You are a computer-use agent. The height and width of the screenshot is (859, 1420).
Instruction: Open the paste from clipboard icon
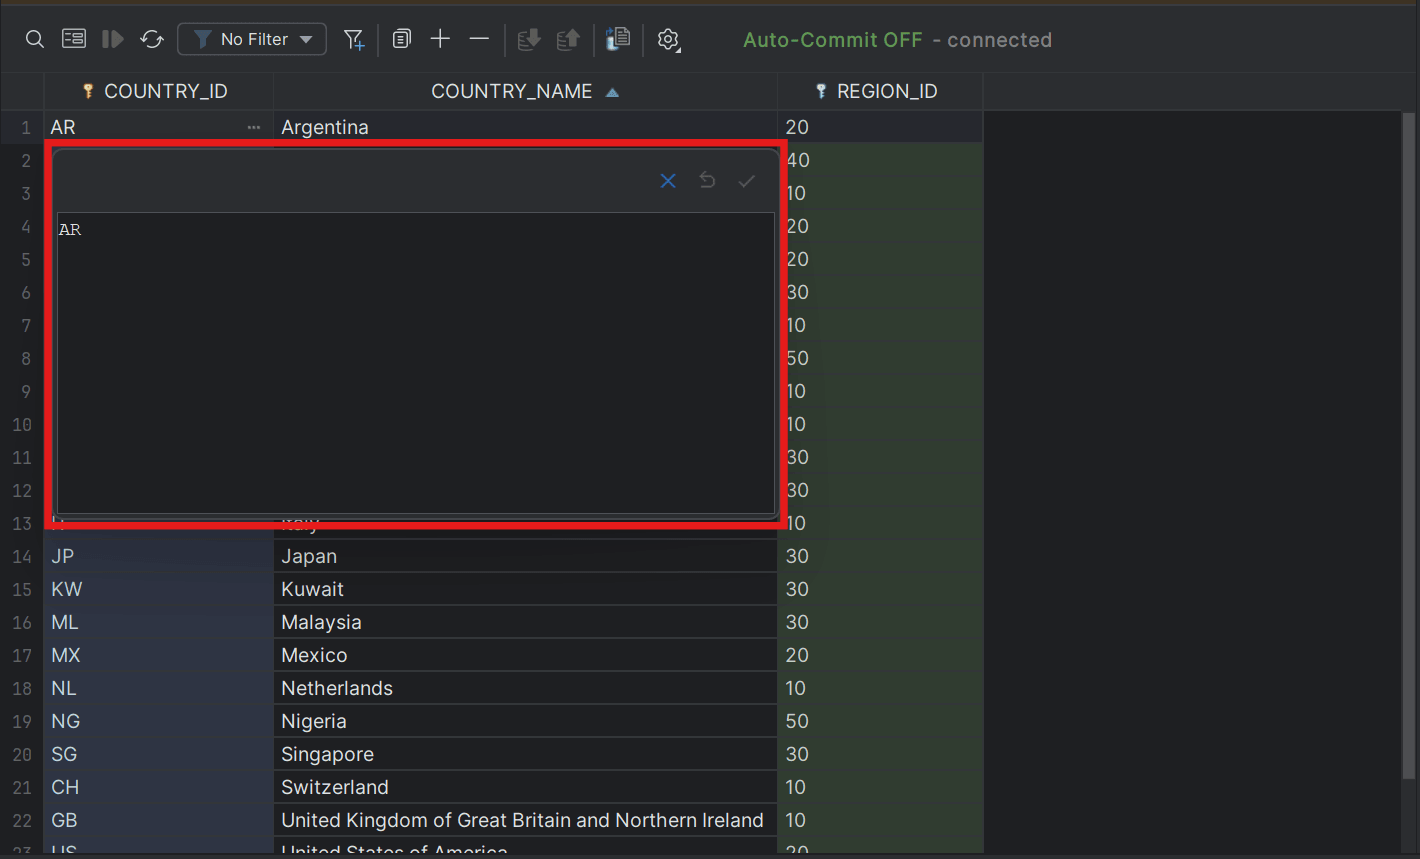click(617, 39)
